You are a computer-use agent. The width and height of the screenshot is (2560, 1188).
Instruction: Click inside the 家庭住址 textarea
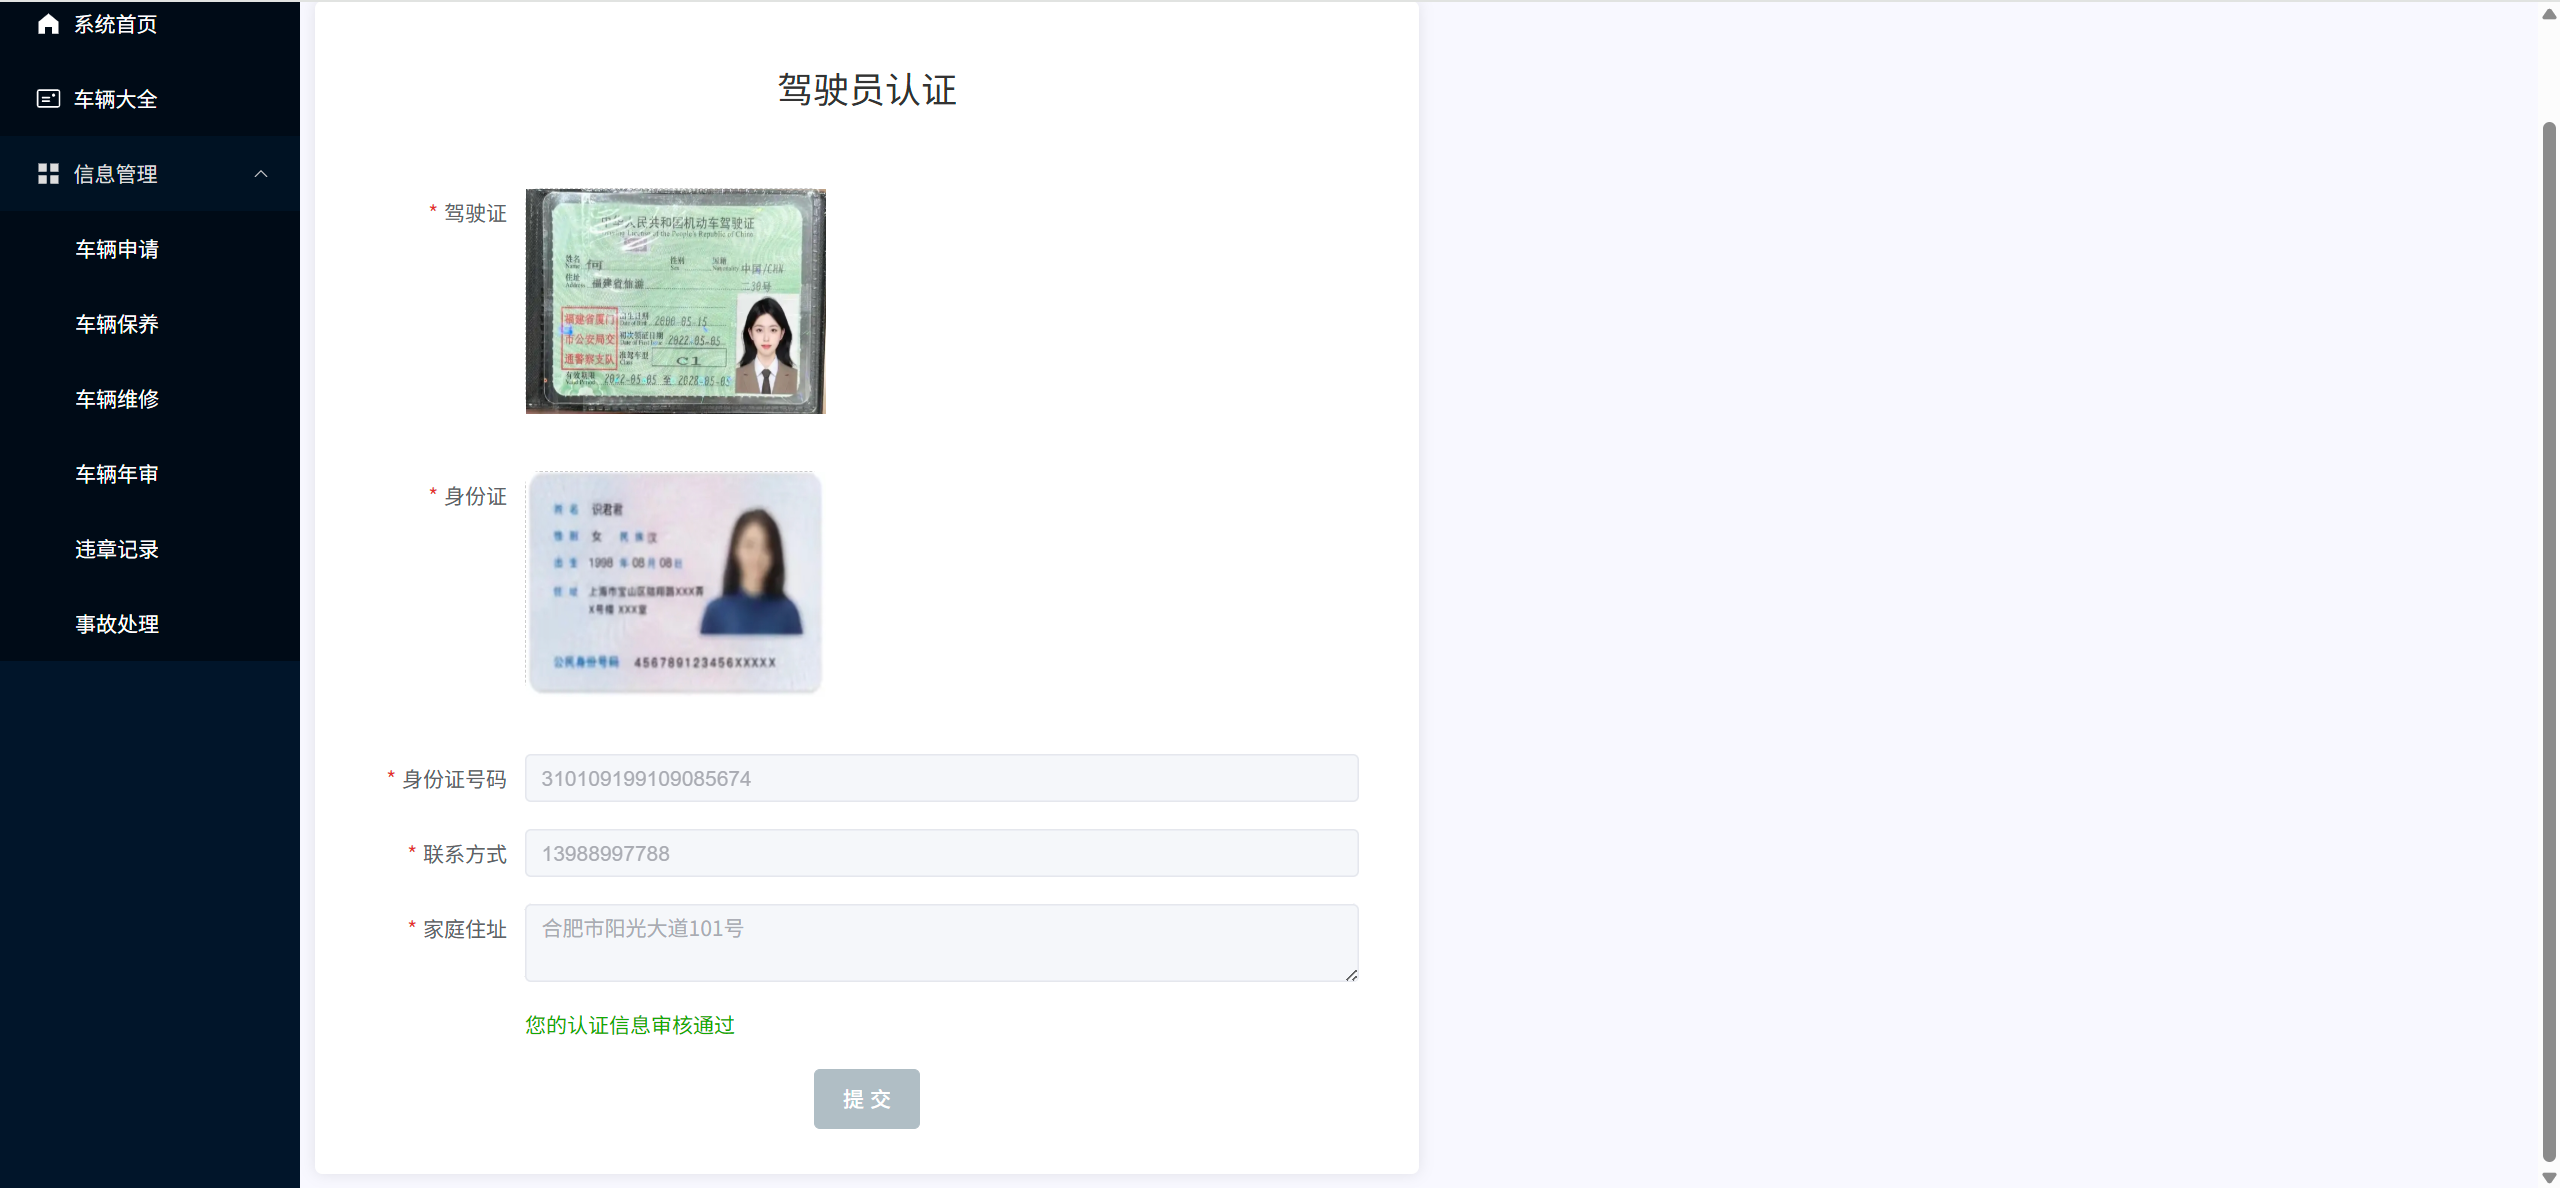point(941,943)
